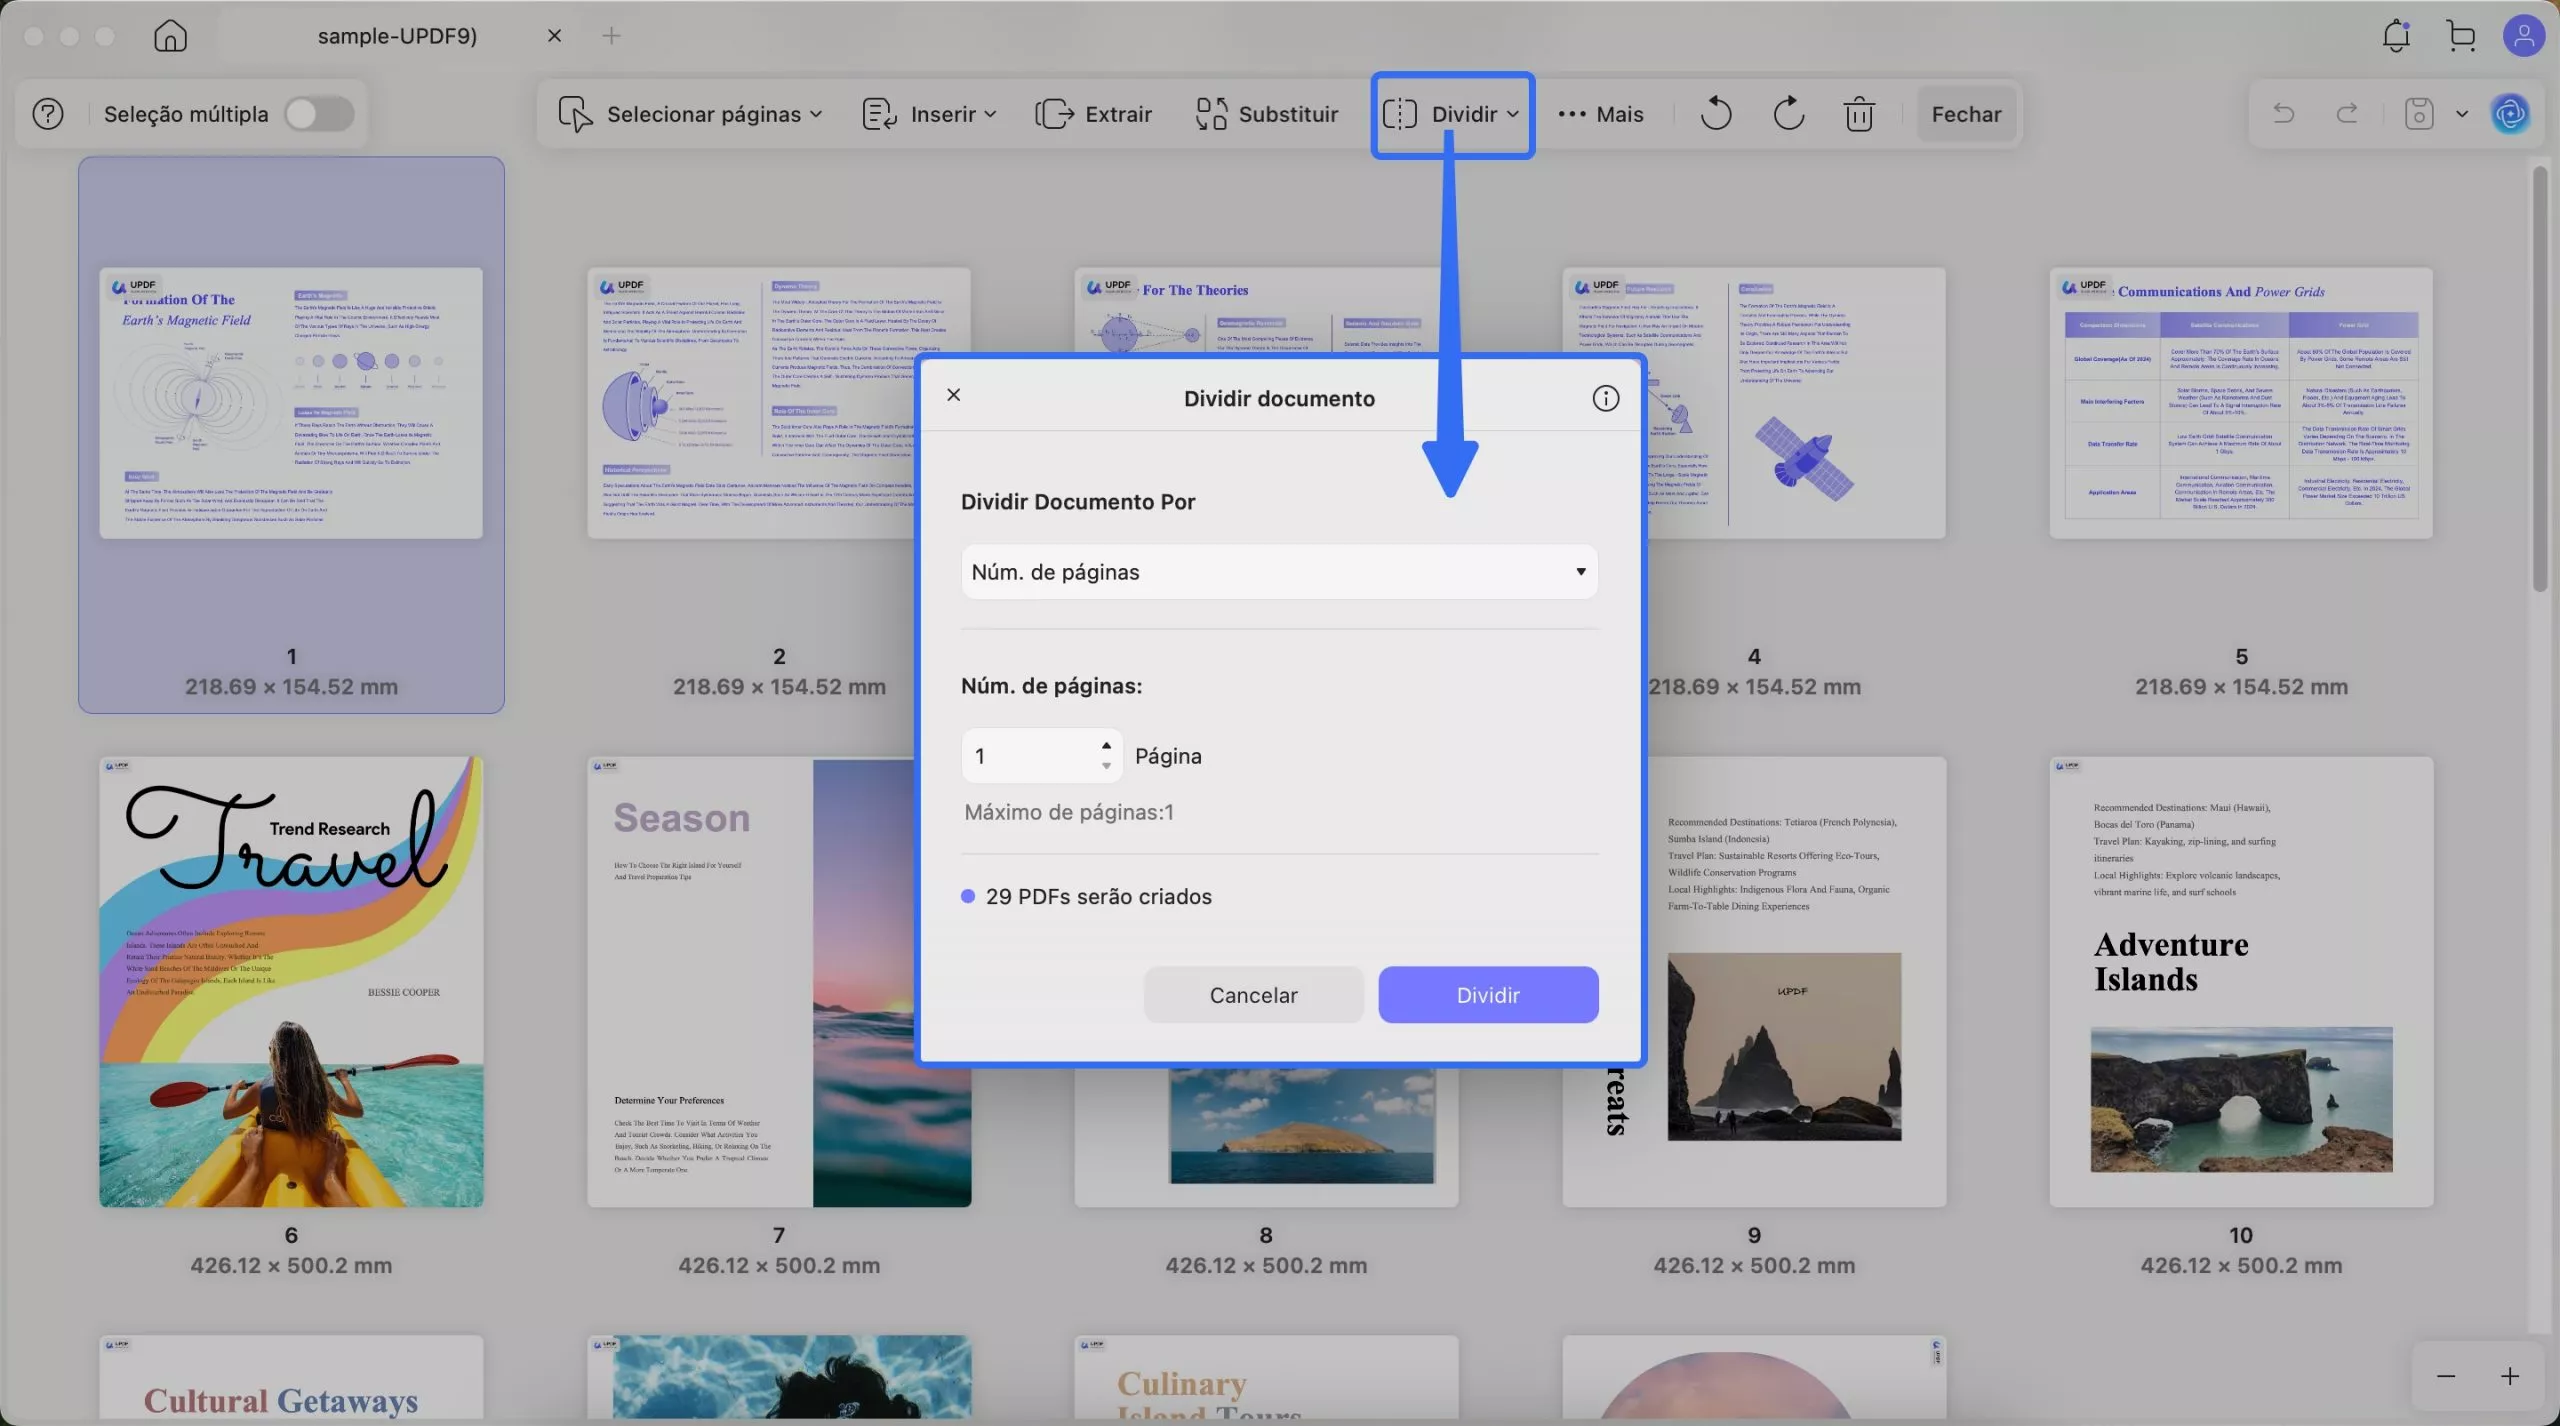The width and height of the screenshot is (2560, 1426).
Task: Open the shopping cart icon
Action: click(2461, 36)
